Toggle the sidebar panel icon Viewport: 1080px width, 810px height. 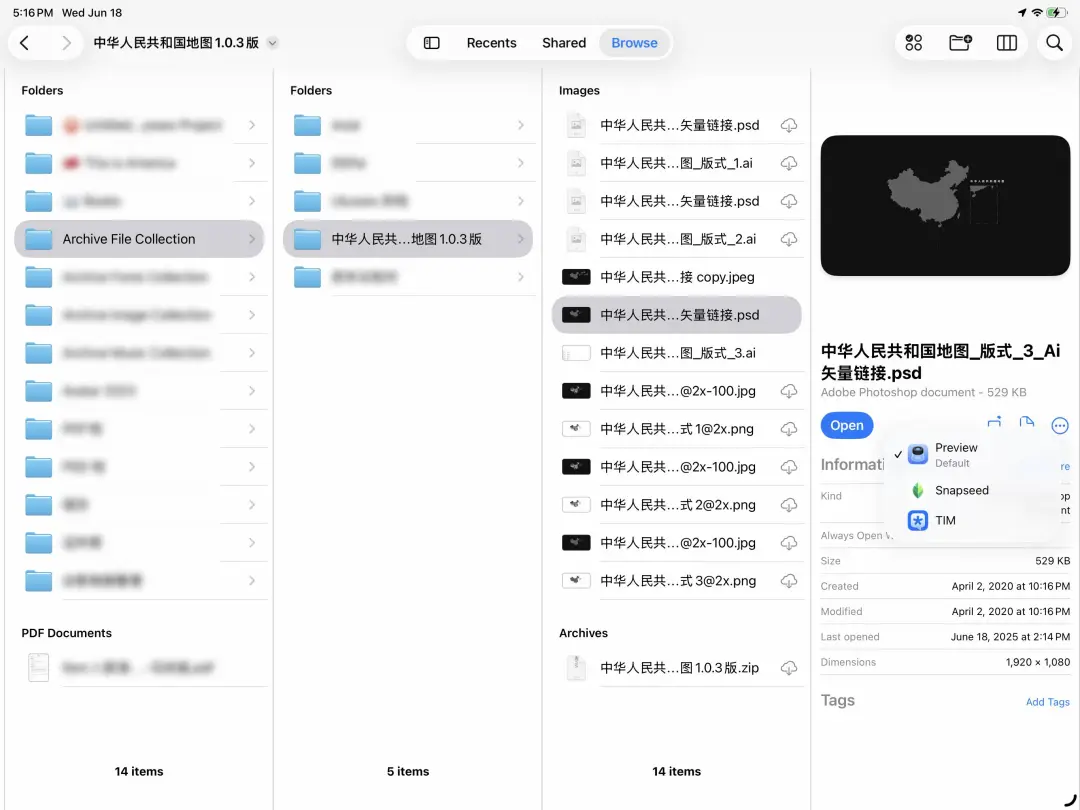(432, 43)
